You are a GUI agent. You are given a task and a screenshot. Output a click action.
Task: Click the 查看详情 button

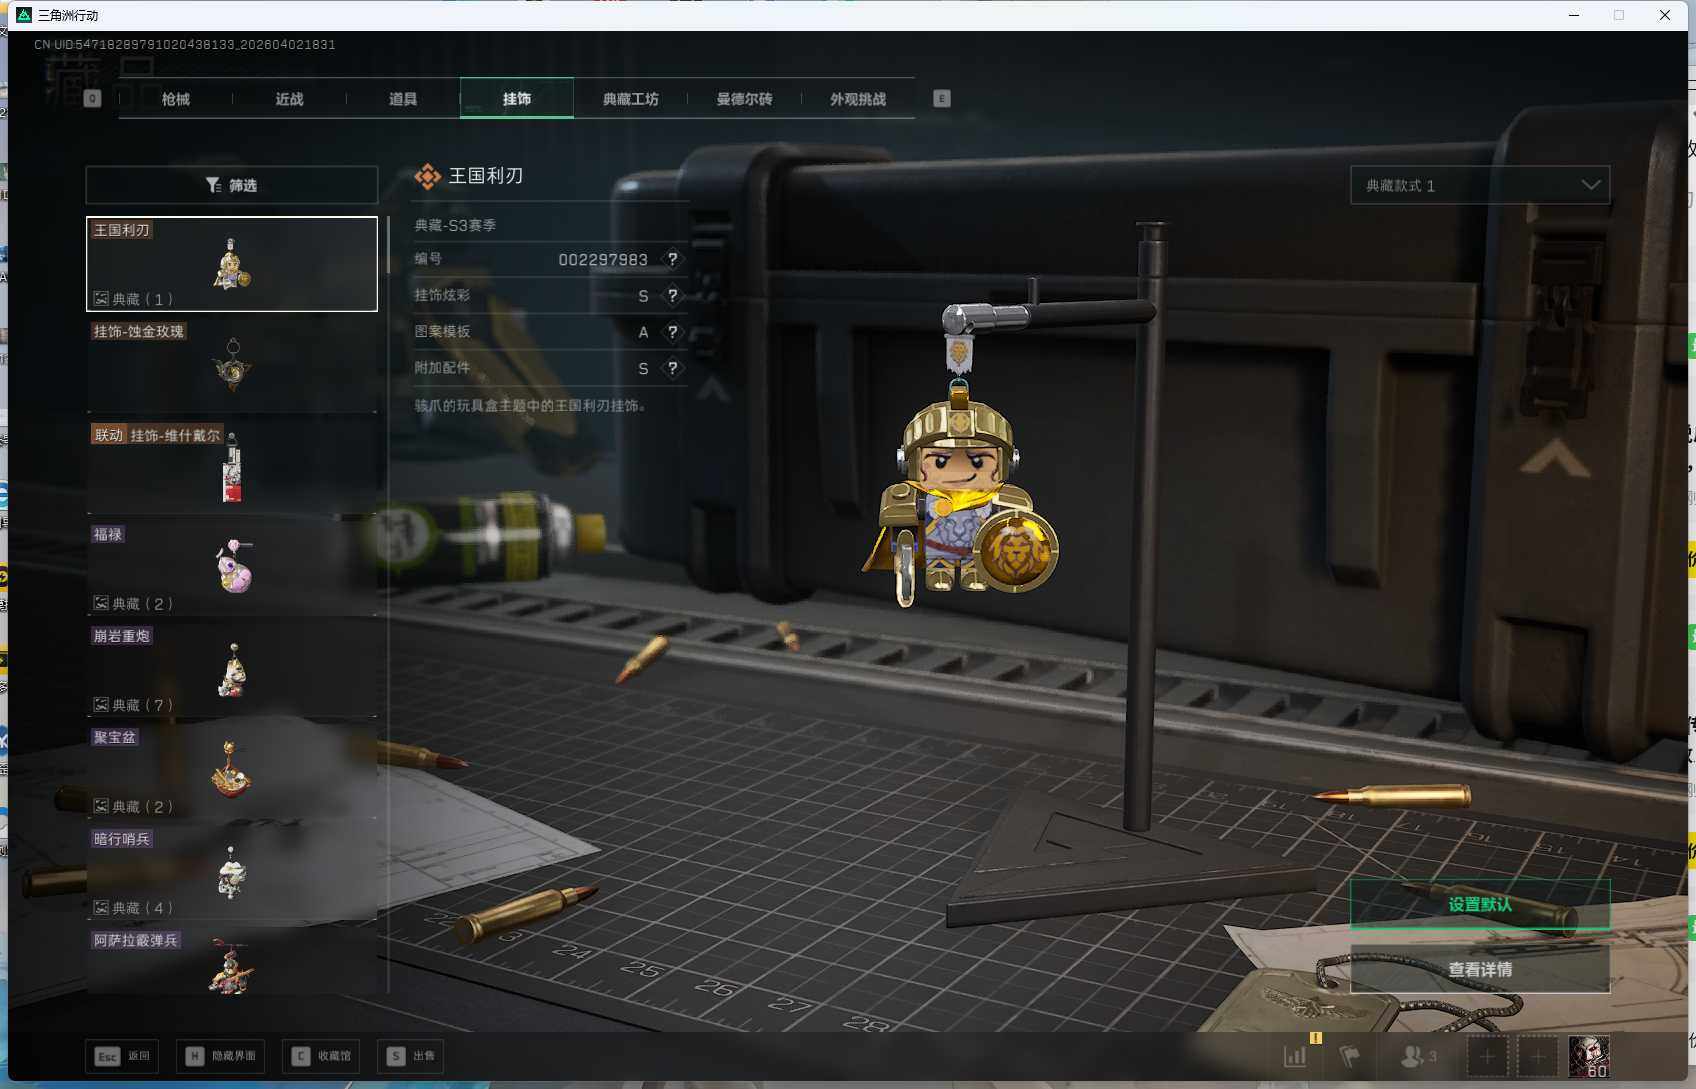(x=1480, y=969)
